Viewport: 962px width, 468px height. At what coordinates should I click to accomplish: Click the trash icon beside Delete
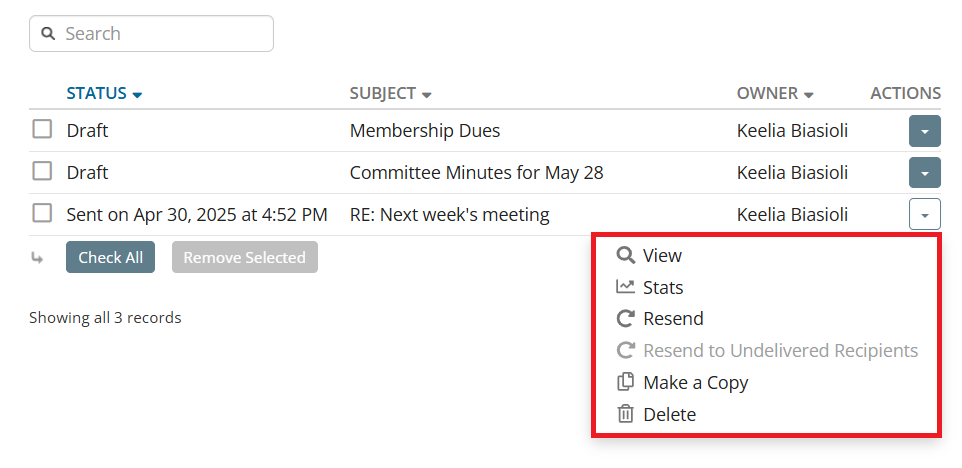626,414
